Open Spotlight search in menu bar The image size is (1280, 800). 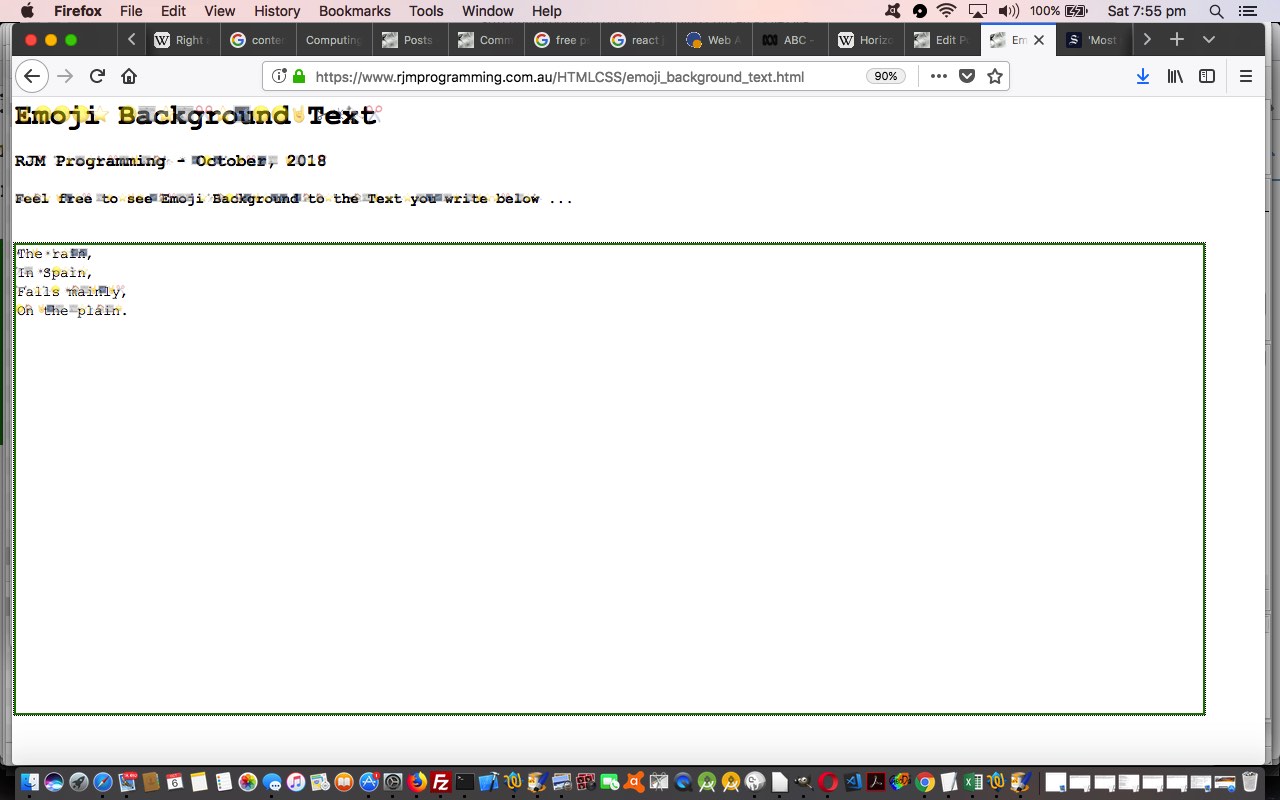[1216, 11]
